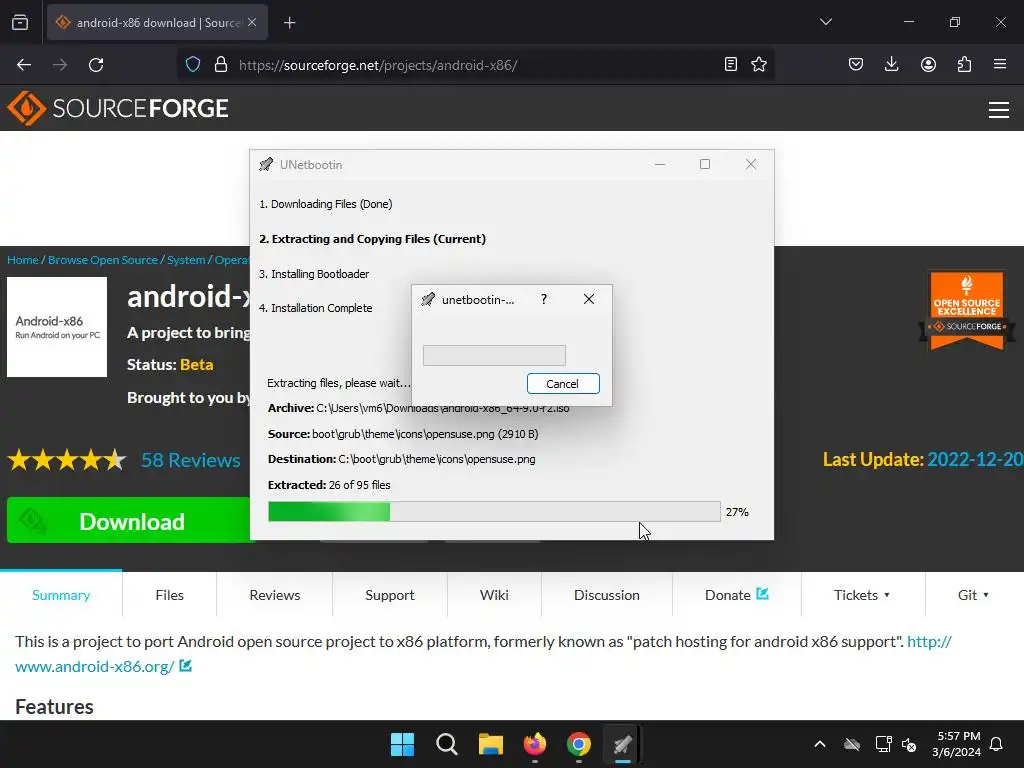Switch to the Files tab
Screen dimensions: 1024x768
[169, 595]
